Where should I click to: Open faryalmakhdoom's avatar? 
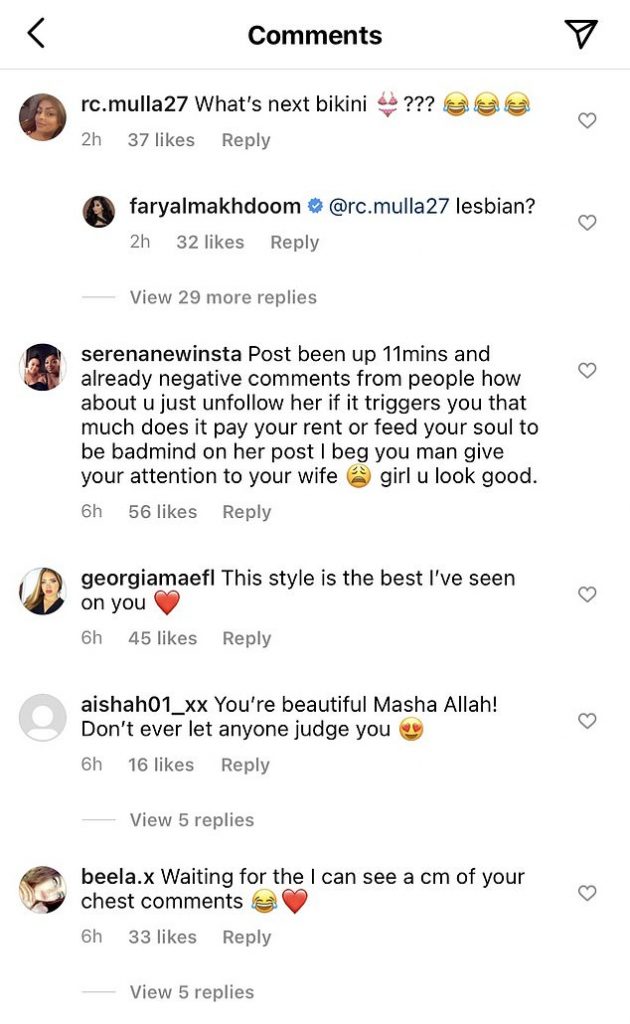tap(99, 212)
